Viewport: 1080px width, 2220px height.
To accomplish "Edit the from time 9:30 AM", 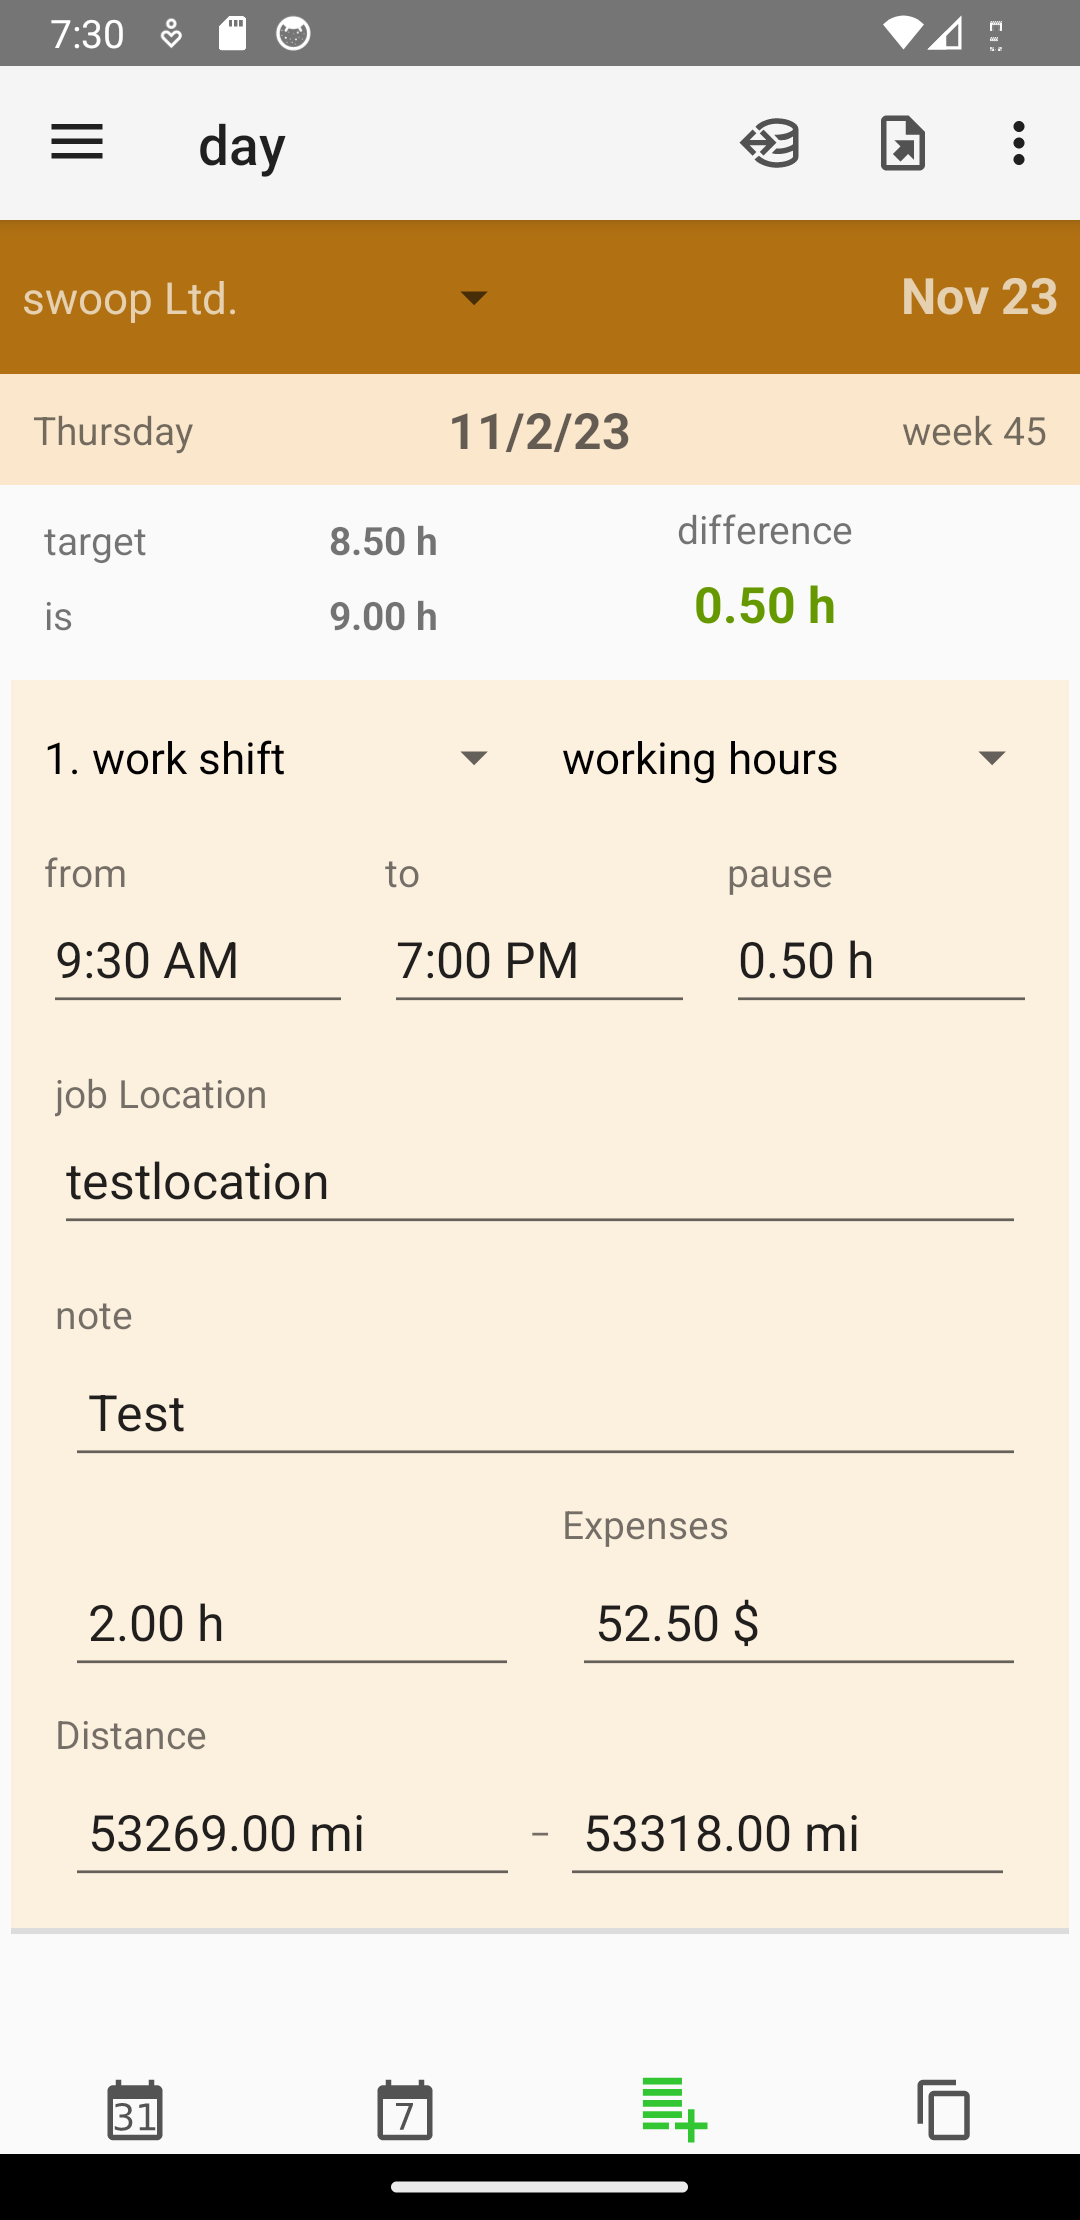I will (197, 961).
